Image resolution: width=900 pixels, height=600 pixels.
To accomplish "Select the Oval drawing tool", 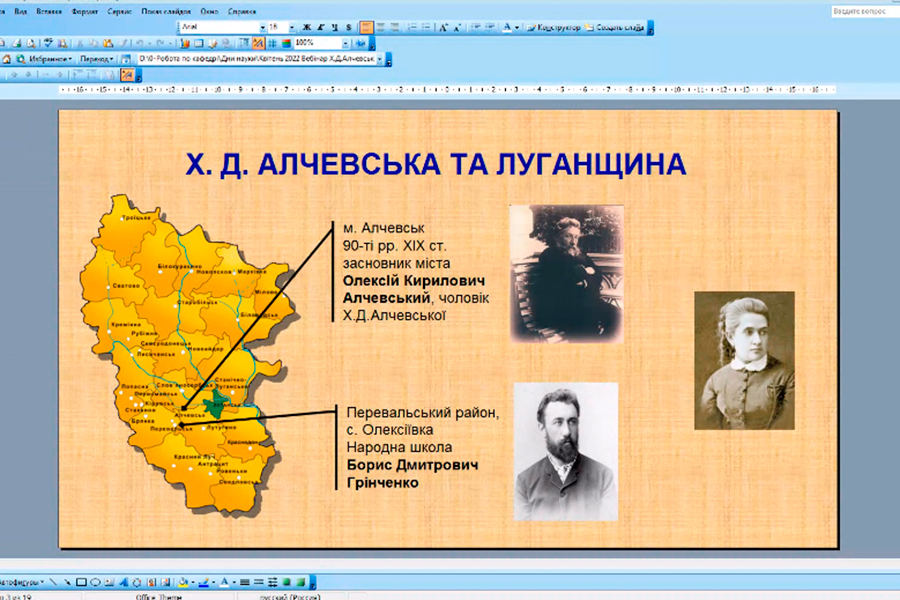I will pos(96,581).
